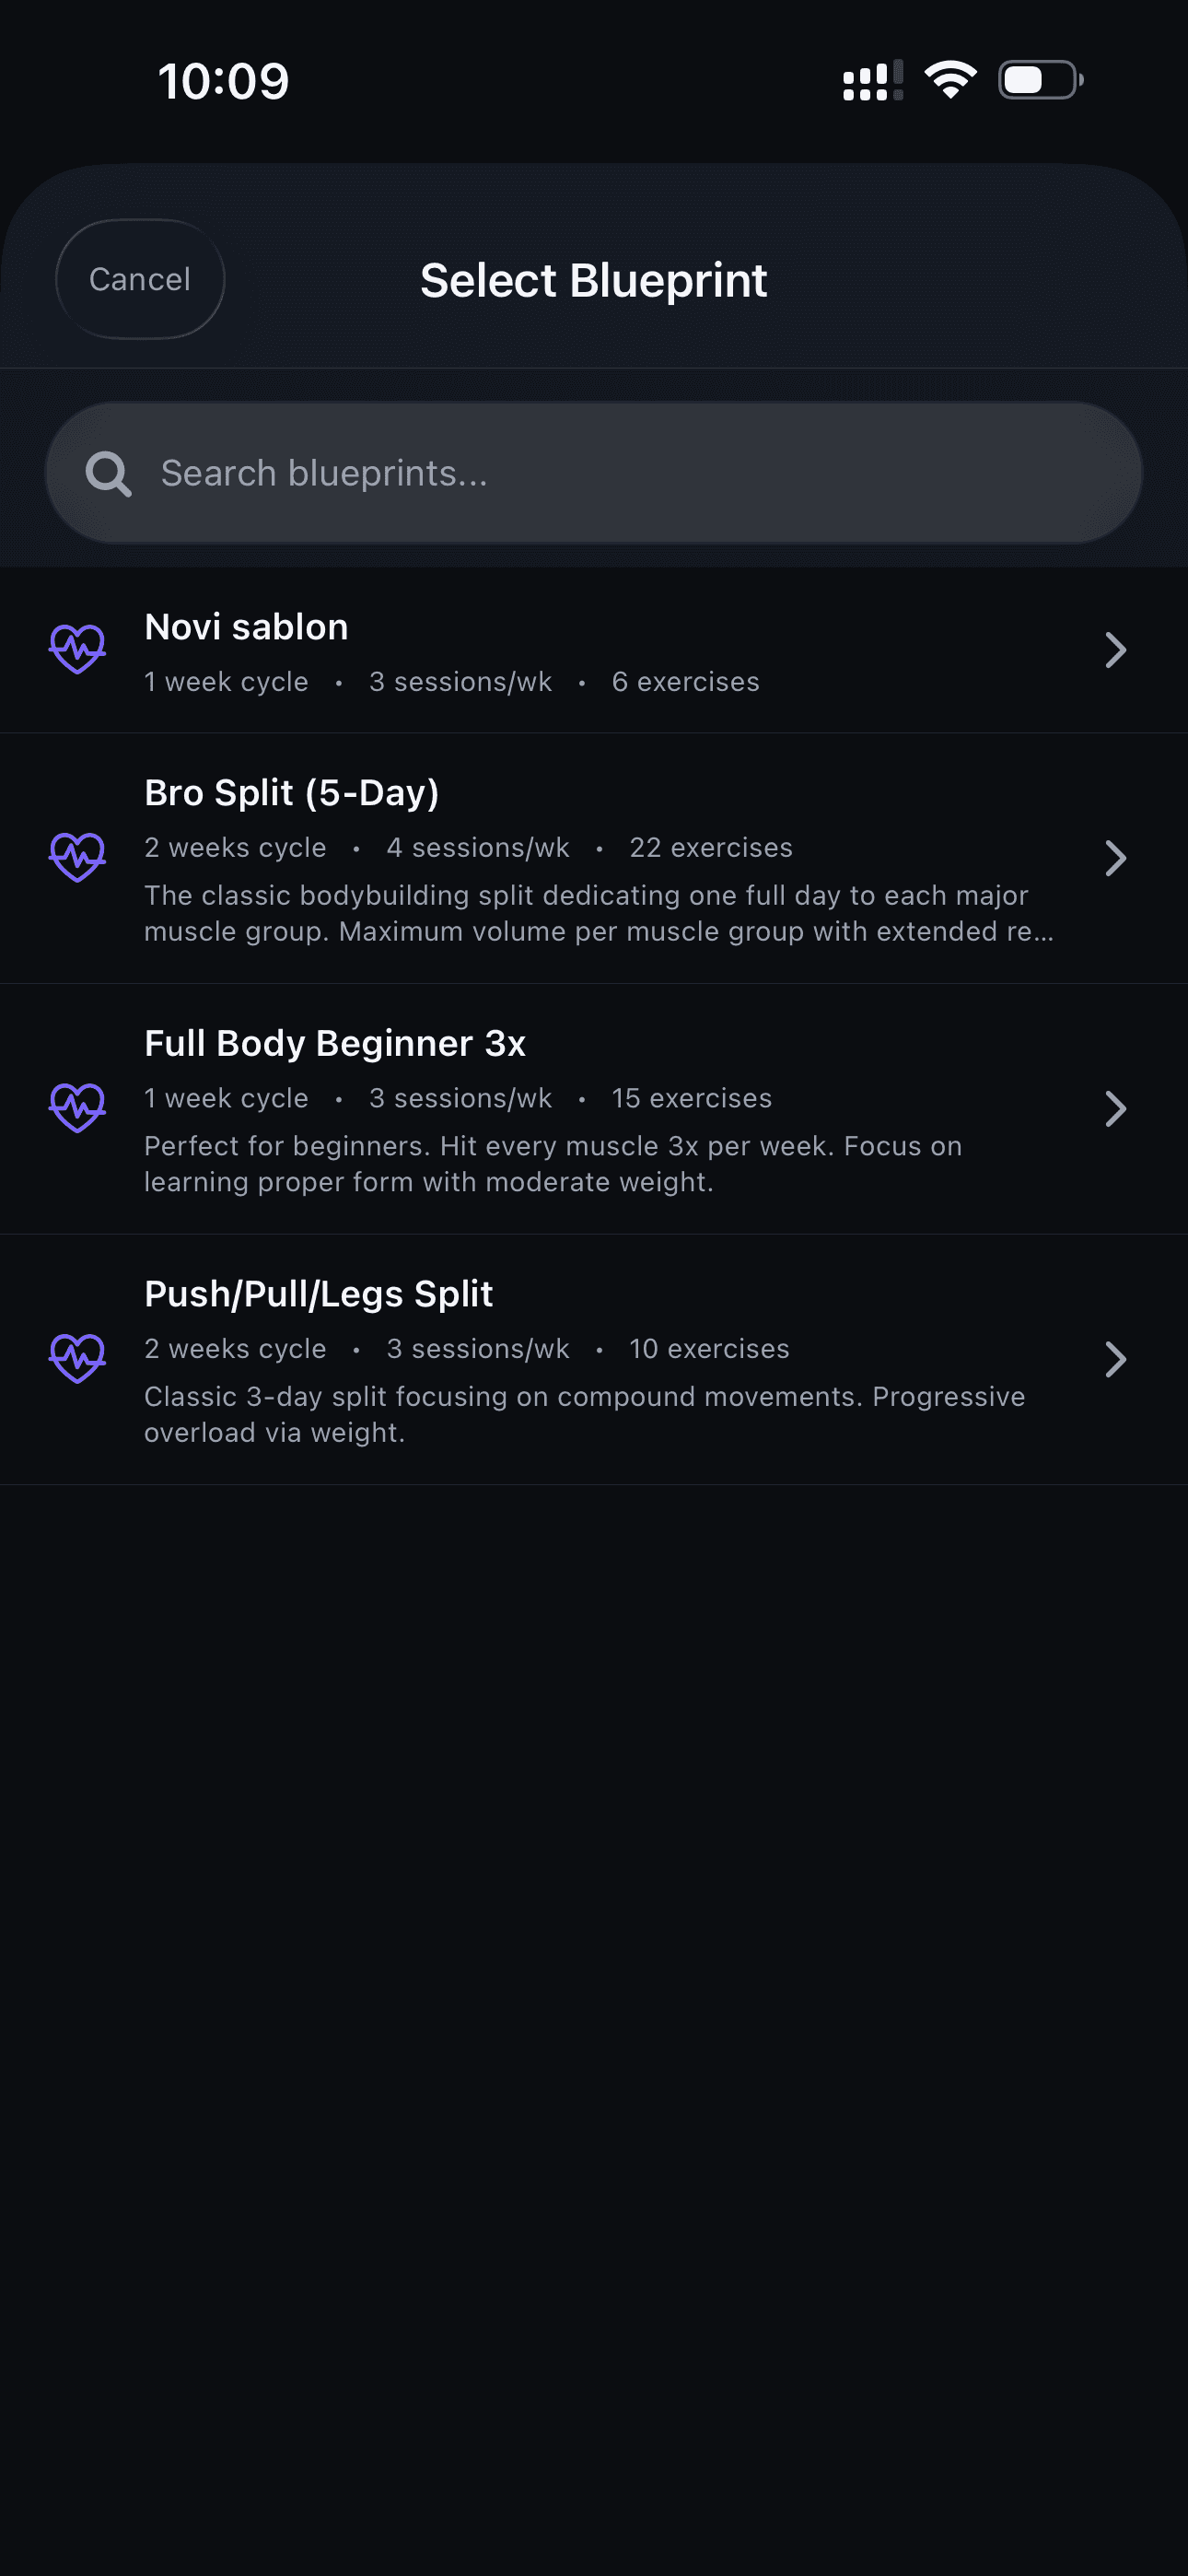Image resolution: width=1188 pixels, height=2576 pixels.
Task: Pick the Push/Pull/Legs Split title
Action: point(319,1294)
